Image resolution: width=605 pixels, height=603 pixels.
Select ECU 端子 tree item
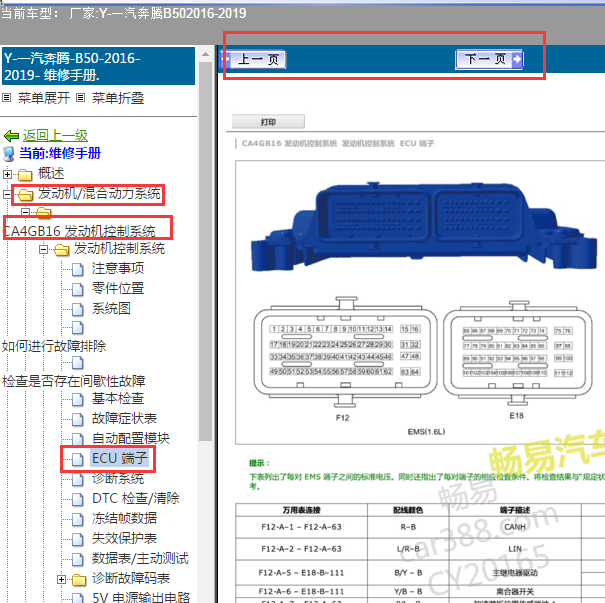click(x=120, y=458)
